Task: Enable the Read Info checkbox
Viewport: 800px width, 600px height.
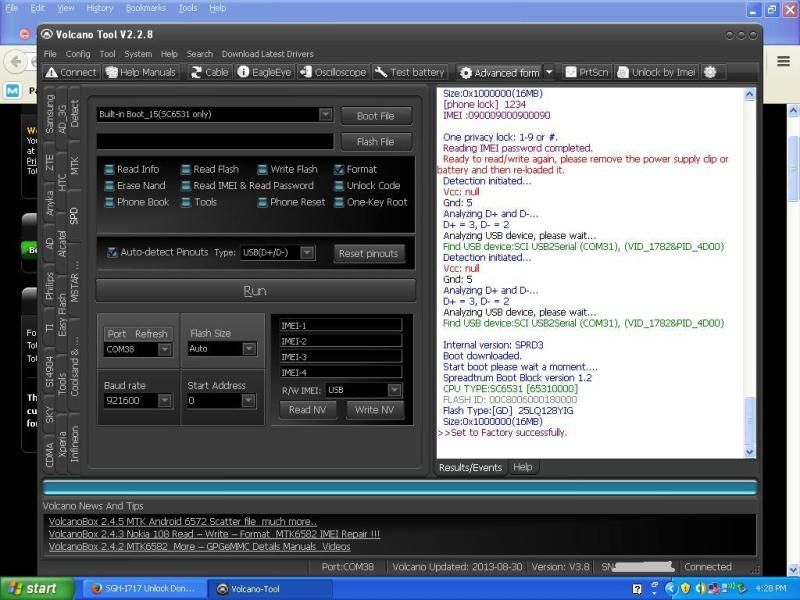Action: point(109,170)
